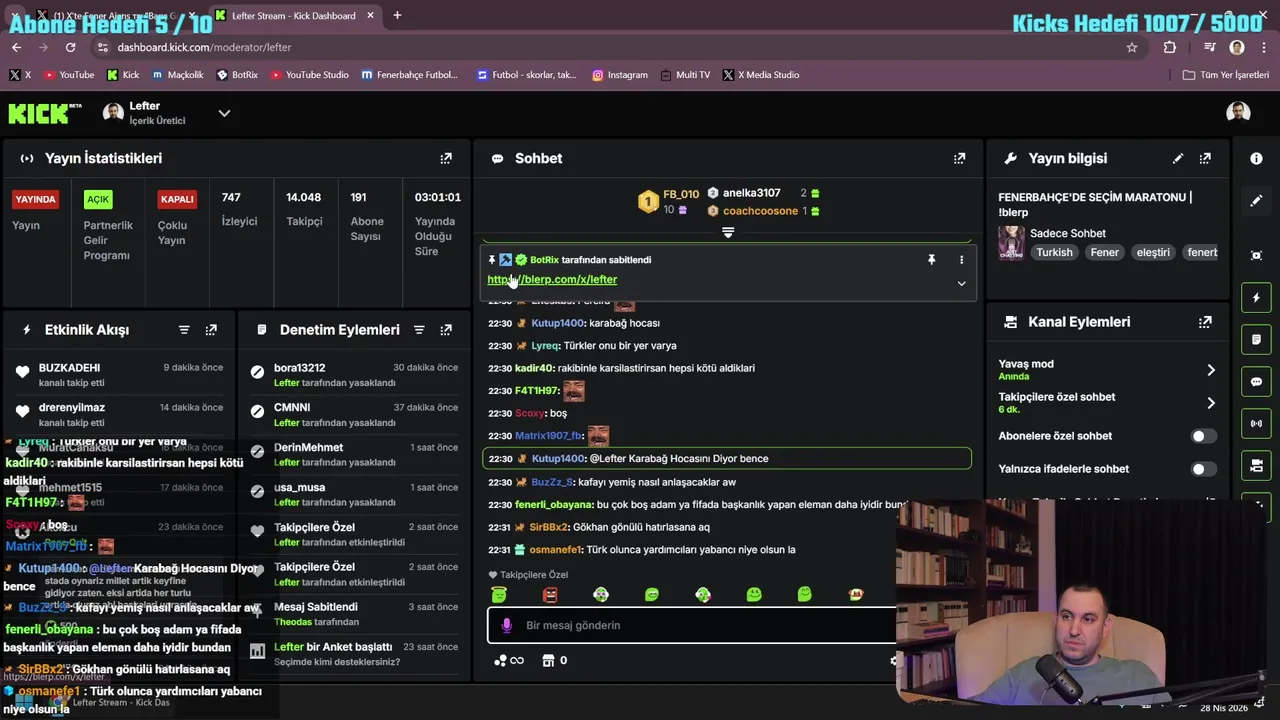Image resolution: width=1280 pixels, height=720 pixels.
Task: Edit stream info with the Yayın bilgisi pencil
Action: point(1178,158)
